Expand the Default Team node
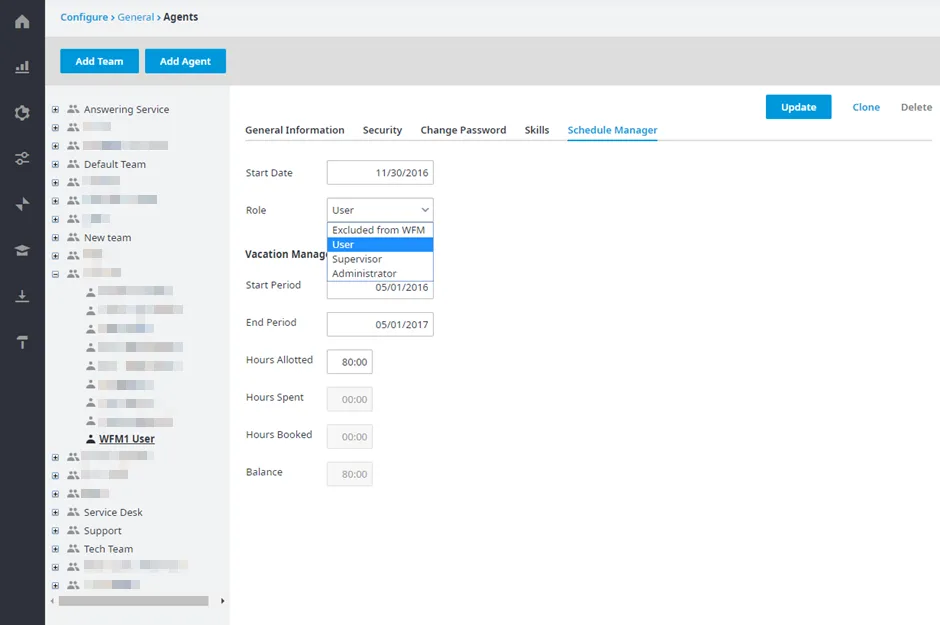Viewport: 940px width, 625px height. click(55, 164)
